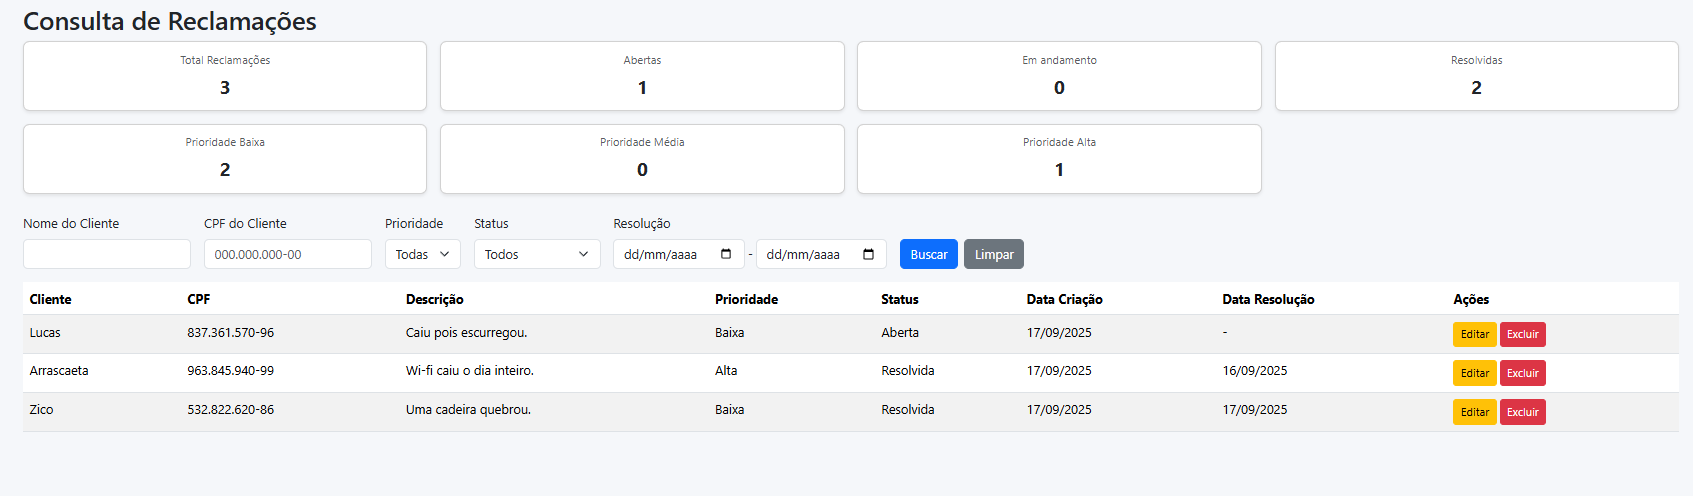Focus the CPF do Cliente input field
This screenshot has height=496, width=1693.
(x=288, y=254)
